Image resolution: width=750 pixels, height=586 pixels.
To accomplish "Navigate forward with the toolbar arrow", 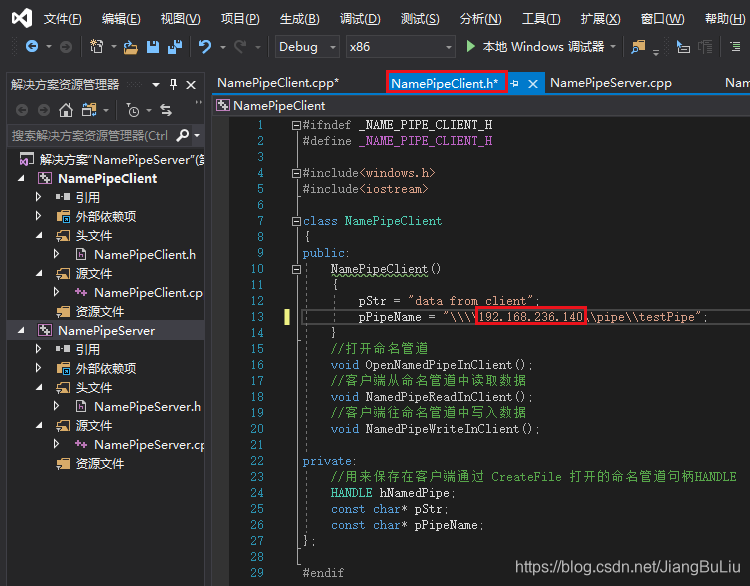I will [x=66, y=46].
